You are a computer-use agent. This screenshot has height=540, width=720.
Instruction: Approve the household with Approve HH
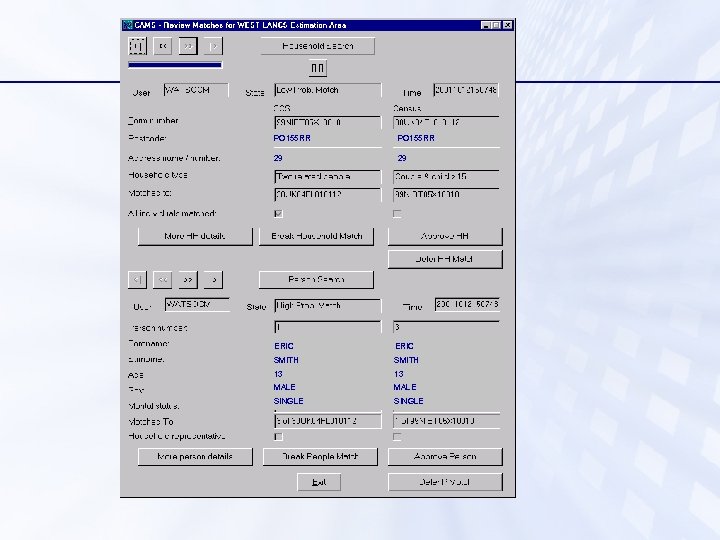click(445, 236)
